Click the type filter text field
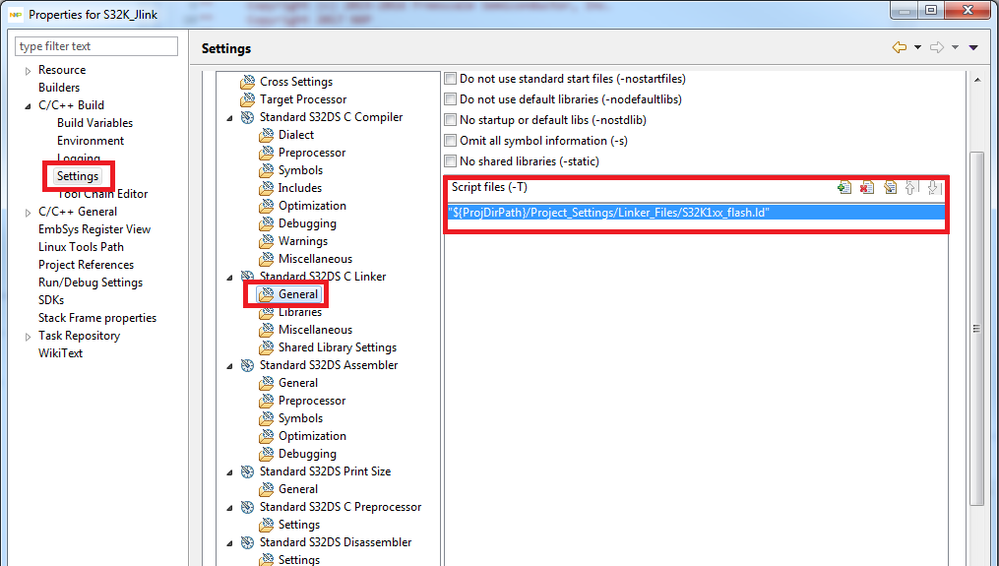 [96, 46]
